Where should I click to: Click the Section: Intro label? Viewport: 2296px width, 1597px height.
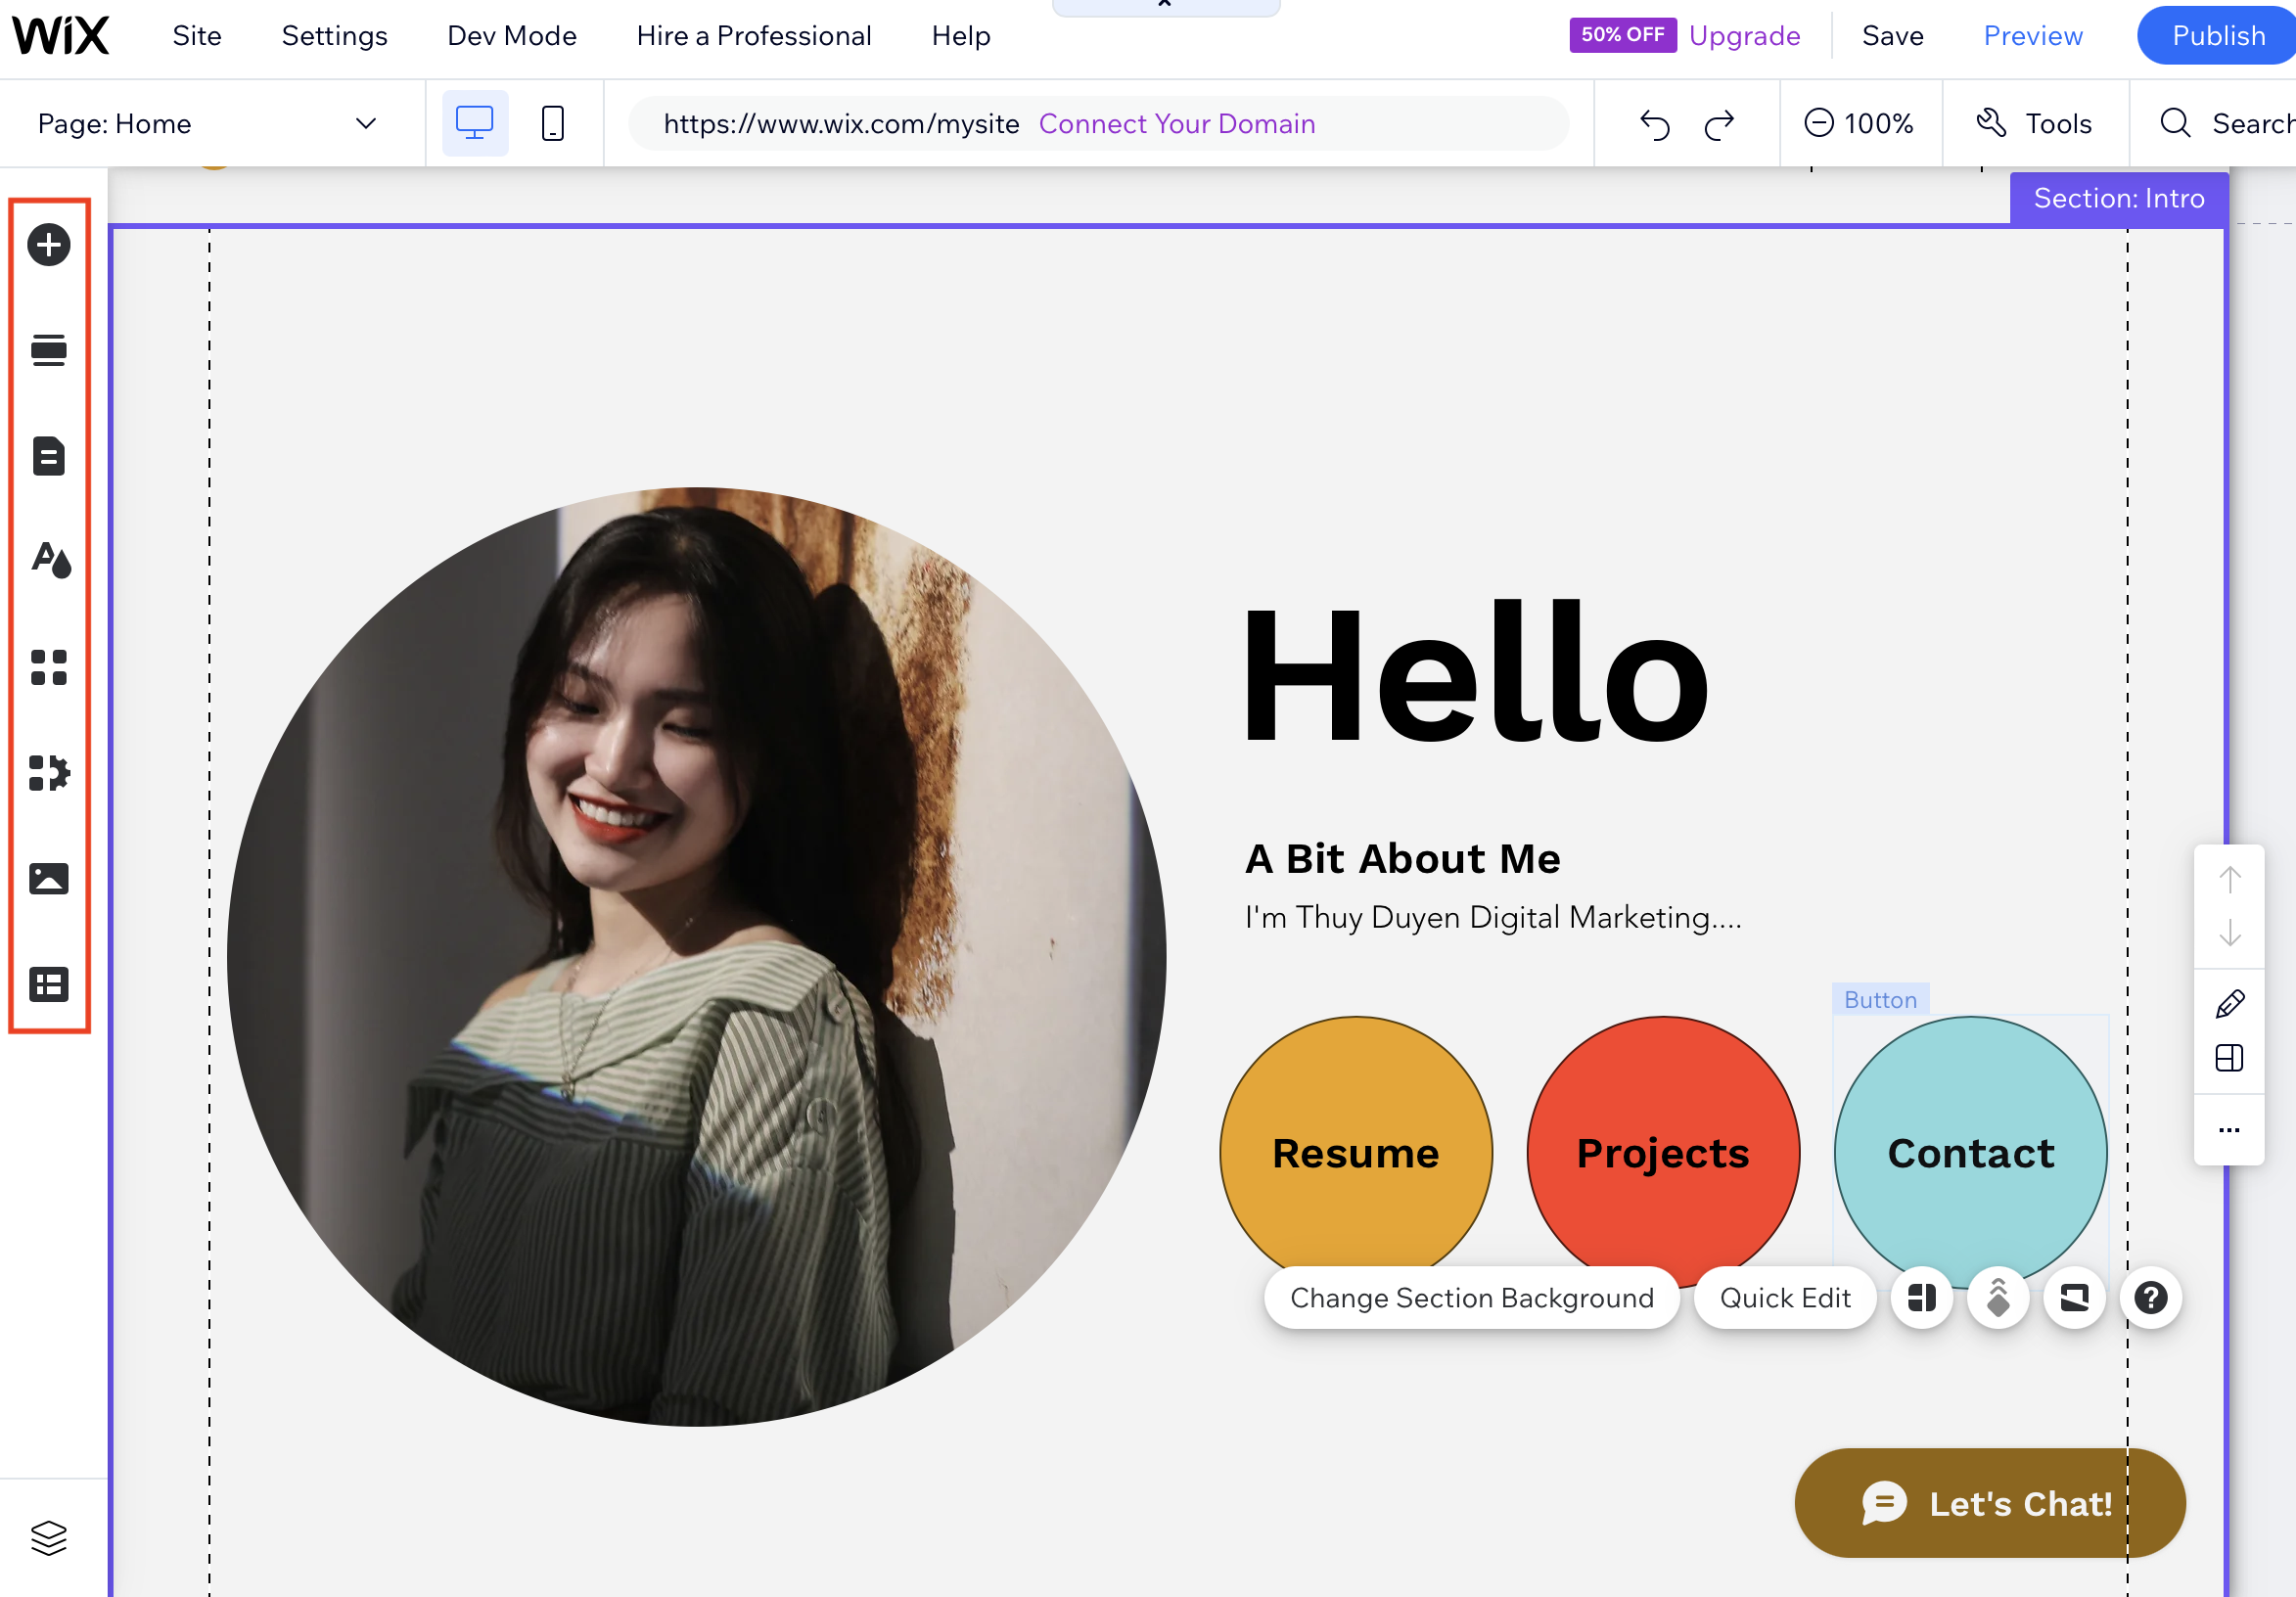pyautogui.click(x=2119, y=198)
